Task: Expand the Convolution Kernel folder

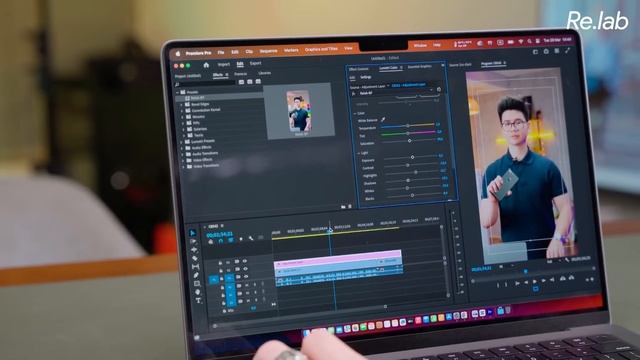Action: (x=182, y=111)
